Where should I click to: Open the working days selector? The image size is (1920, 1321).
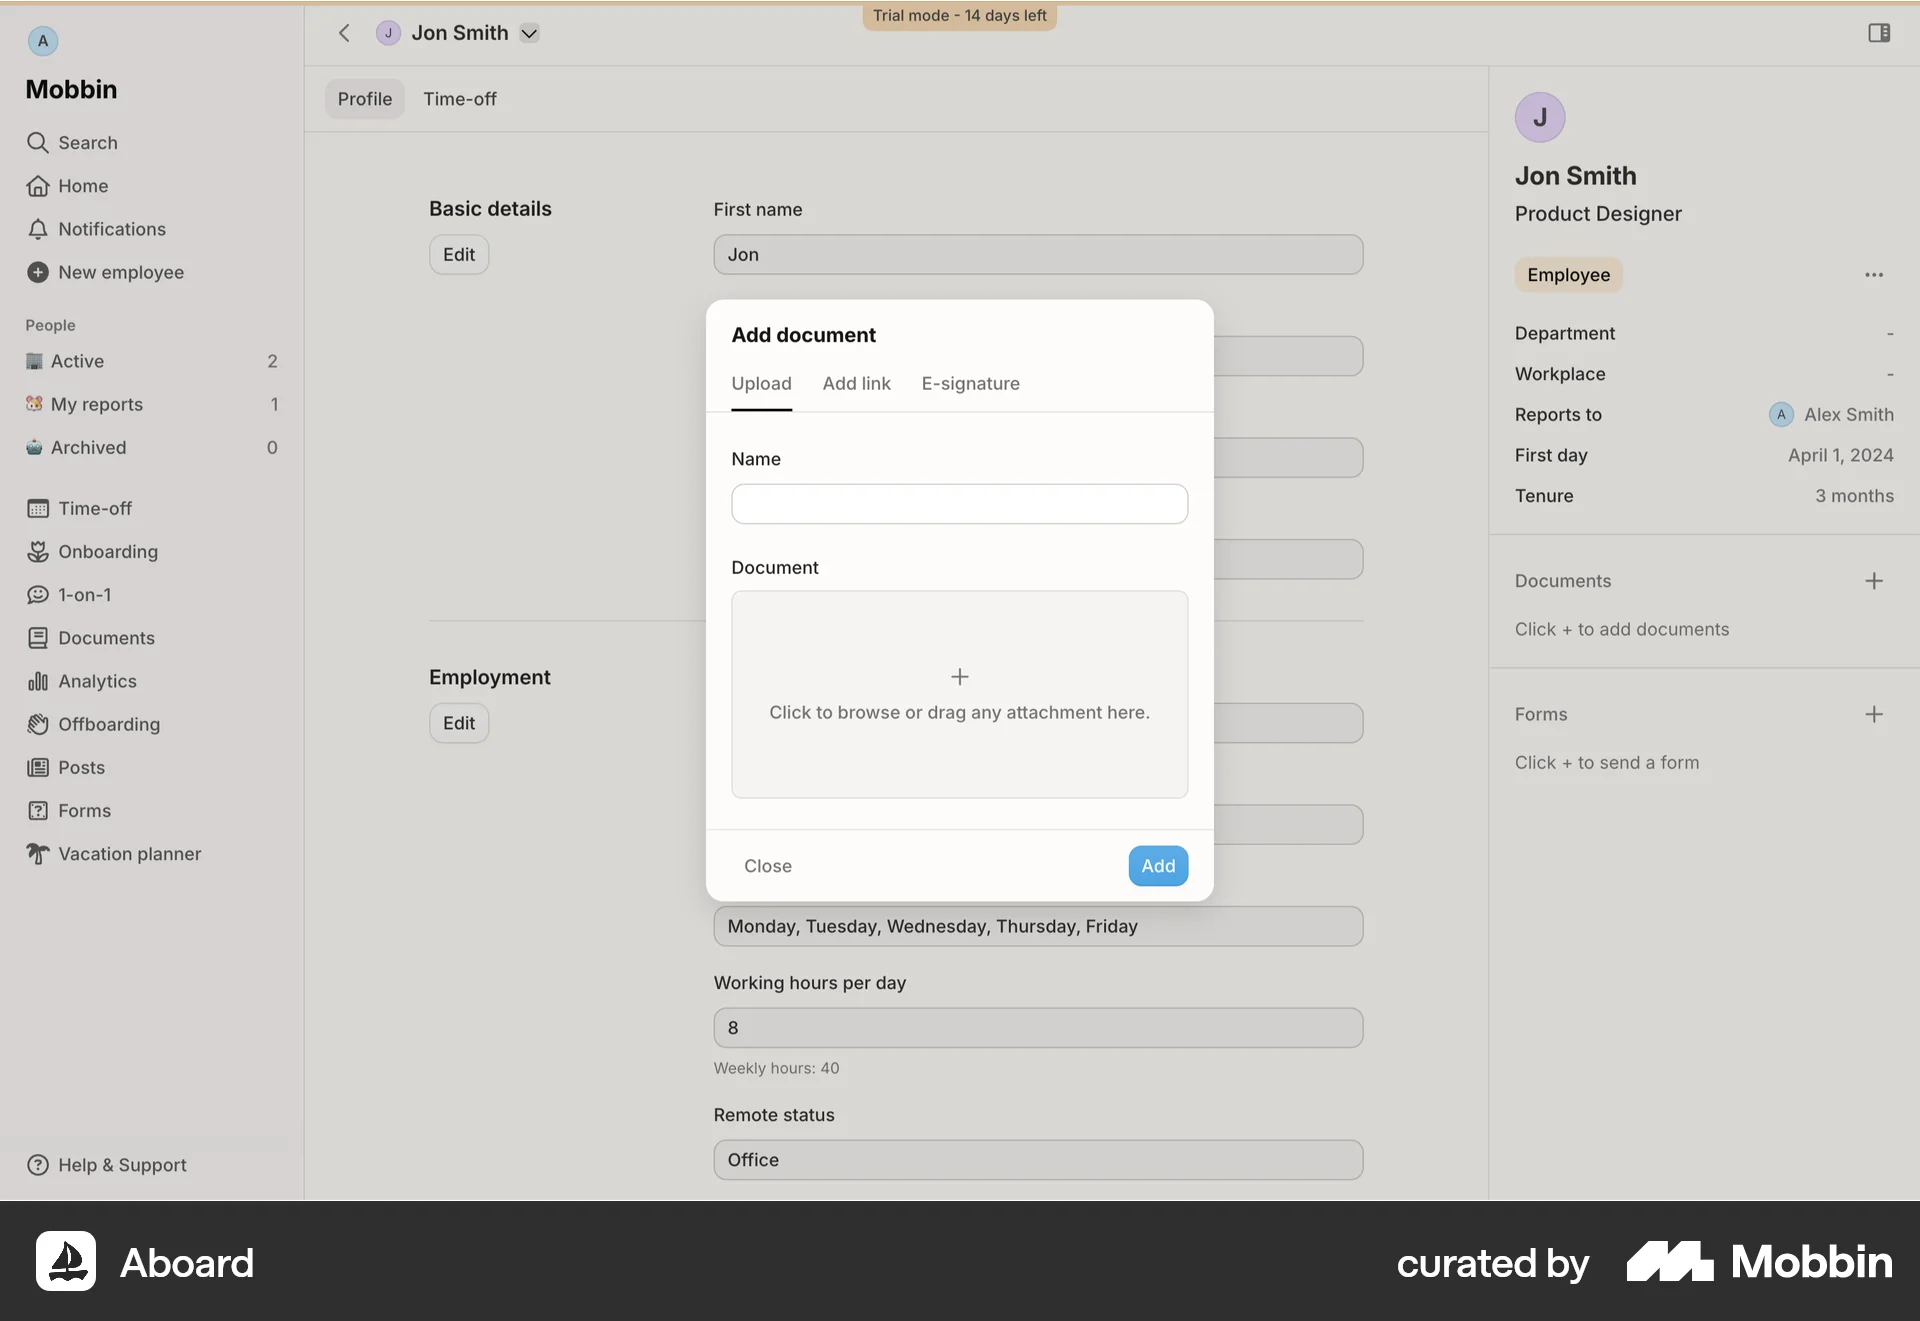pyautogui.click(x=1037, y=925)
